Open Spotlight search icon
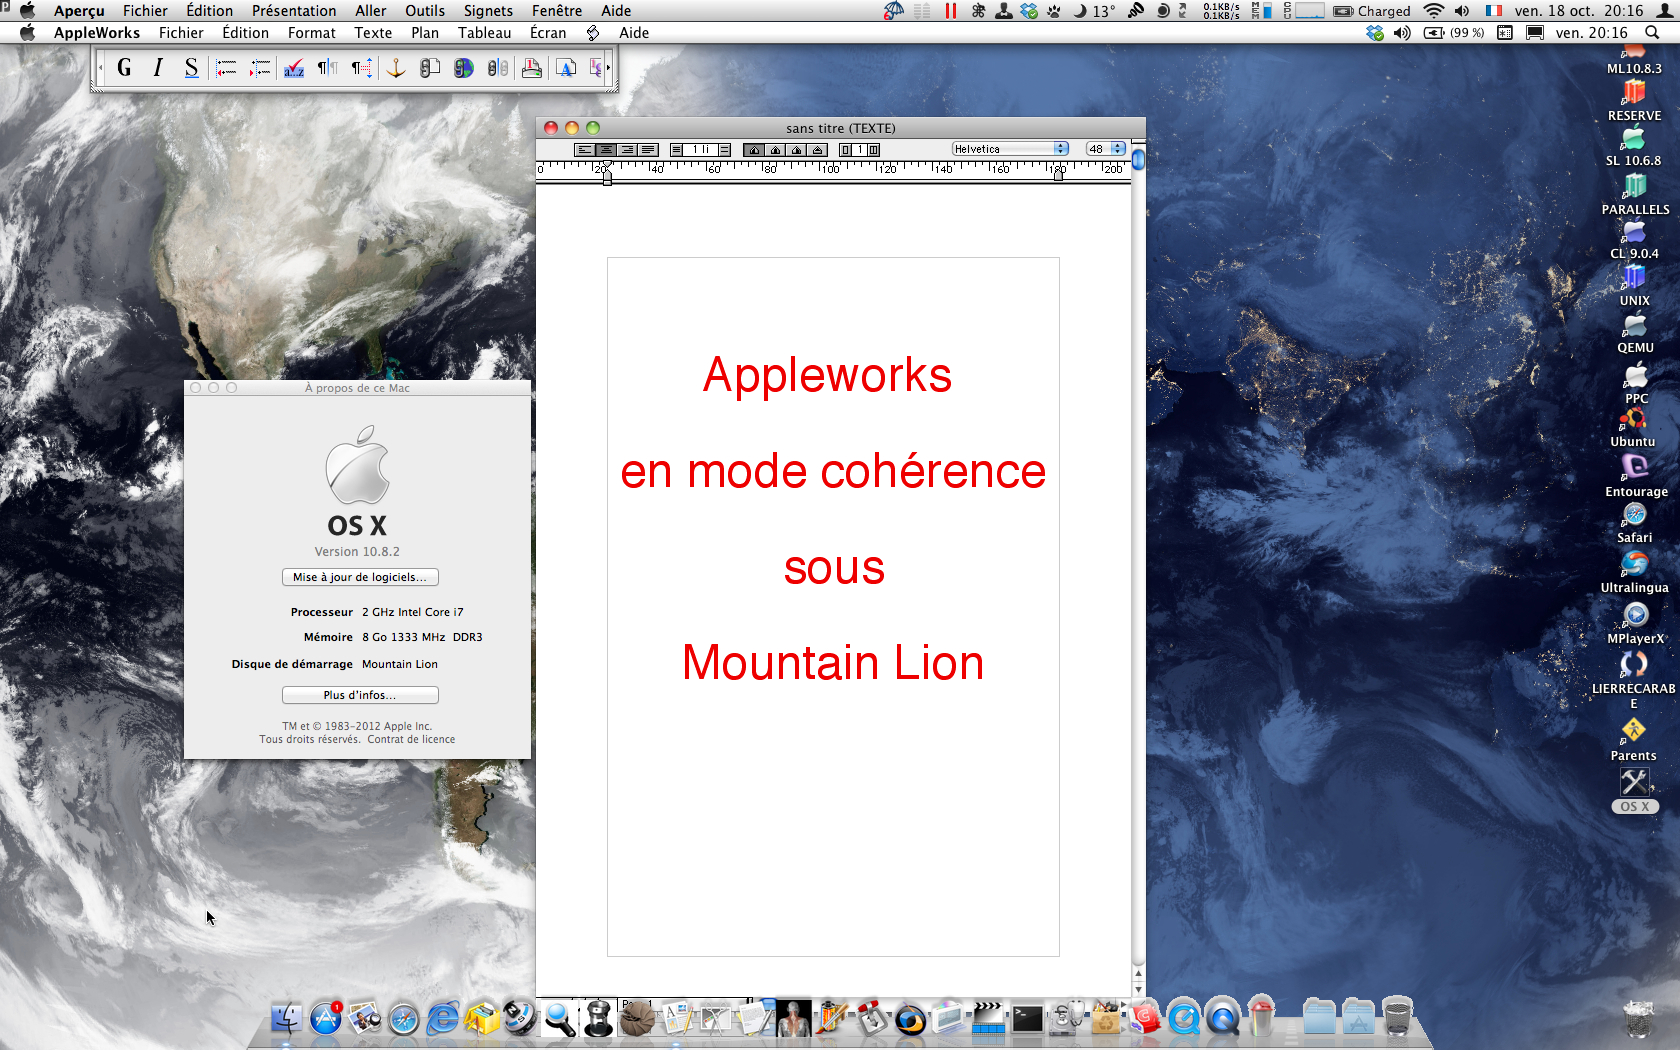Screen dimensions: 1680x1050 1652,33
